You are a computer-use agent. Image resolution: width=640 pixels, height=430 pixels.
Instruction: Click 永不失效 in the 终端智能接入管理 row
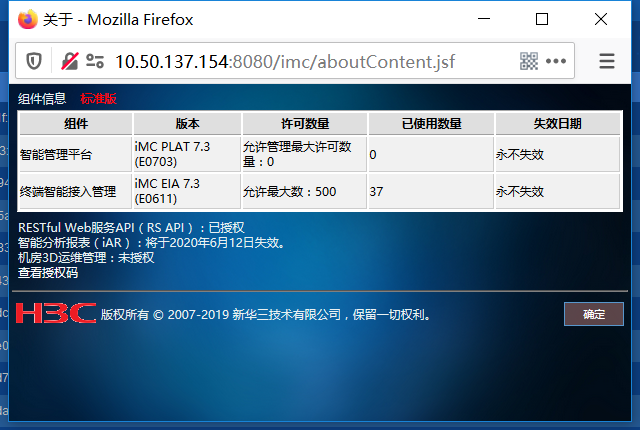click(558, 191)
